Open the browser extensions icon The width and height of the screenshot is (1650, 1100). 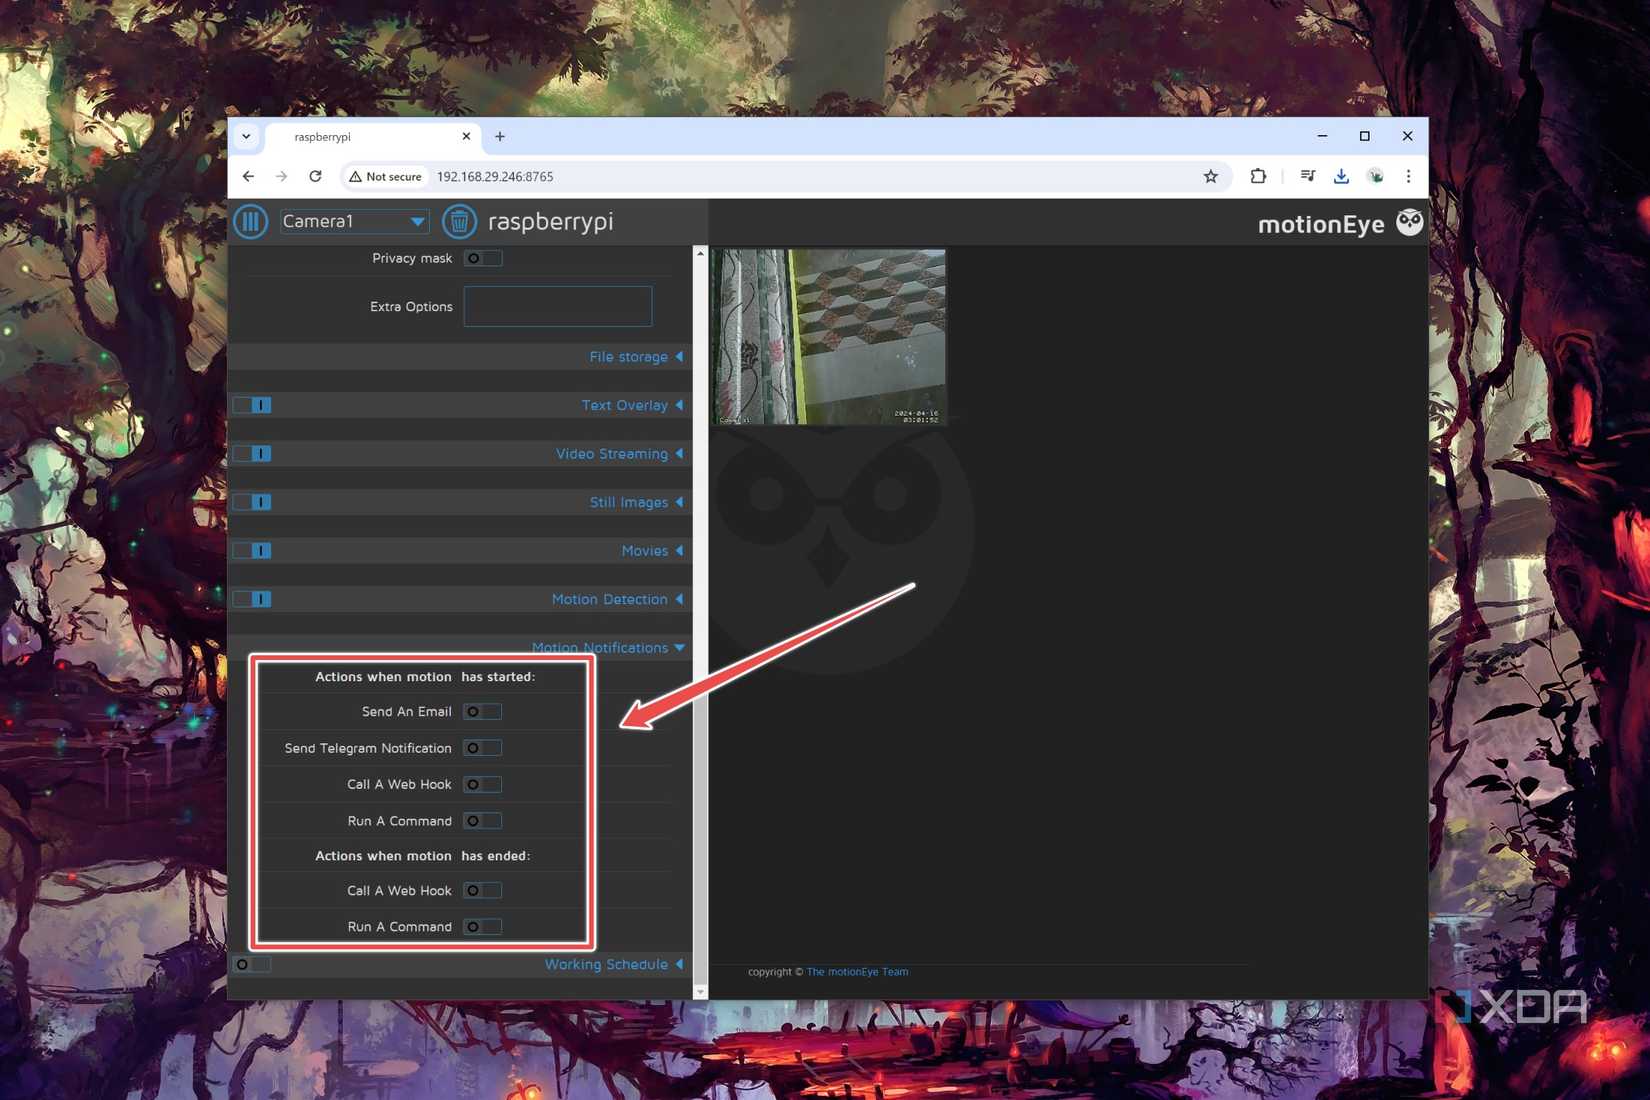pyautogui.click(x=1258, y=176)
